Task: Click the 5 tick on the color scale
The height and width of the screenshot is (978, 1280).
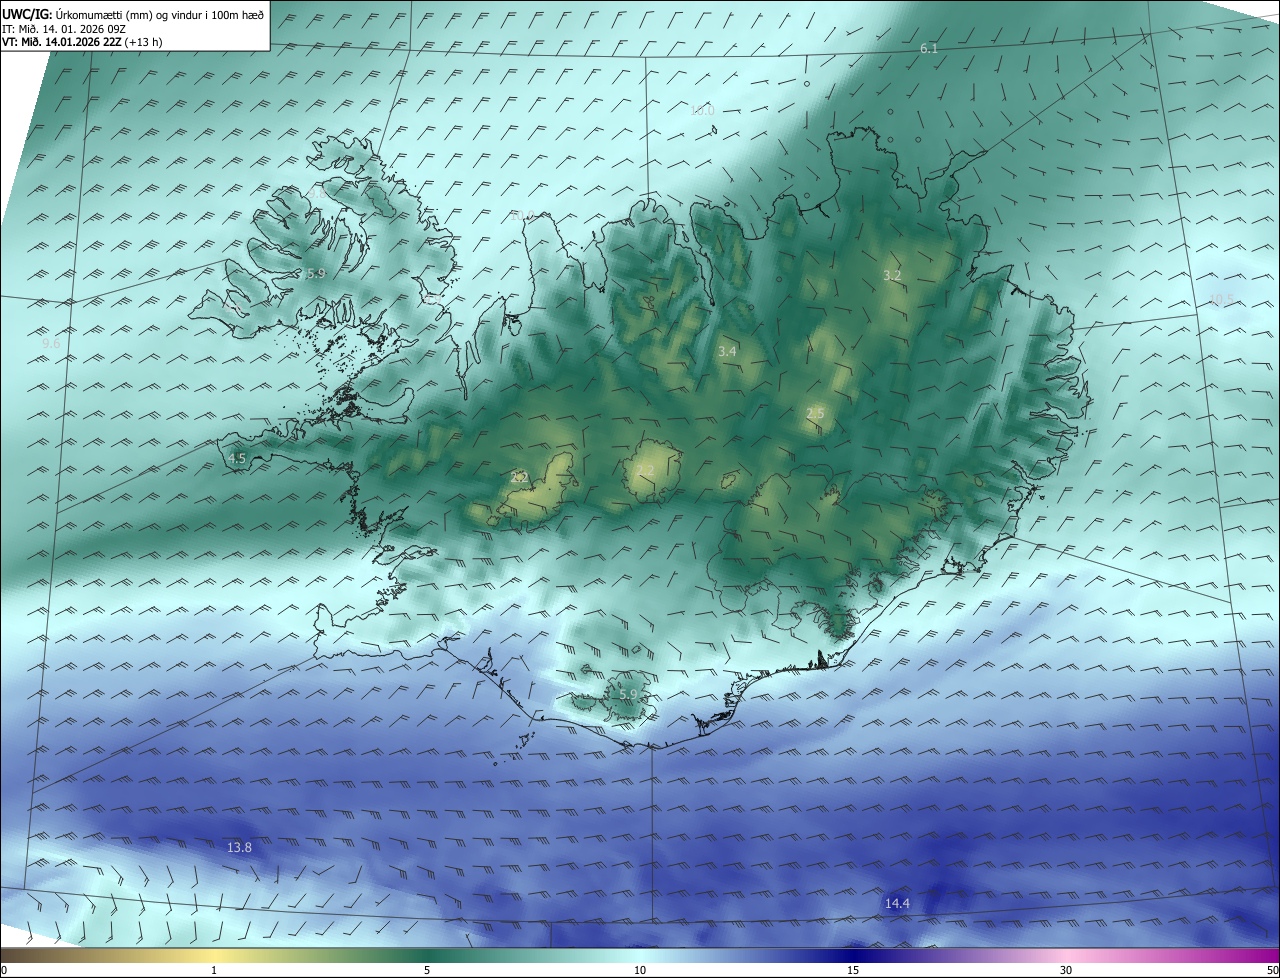Action: 427,970
